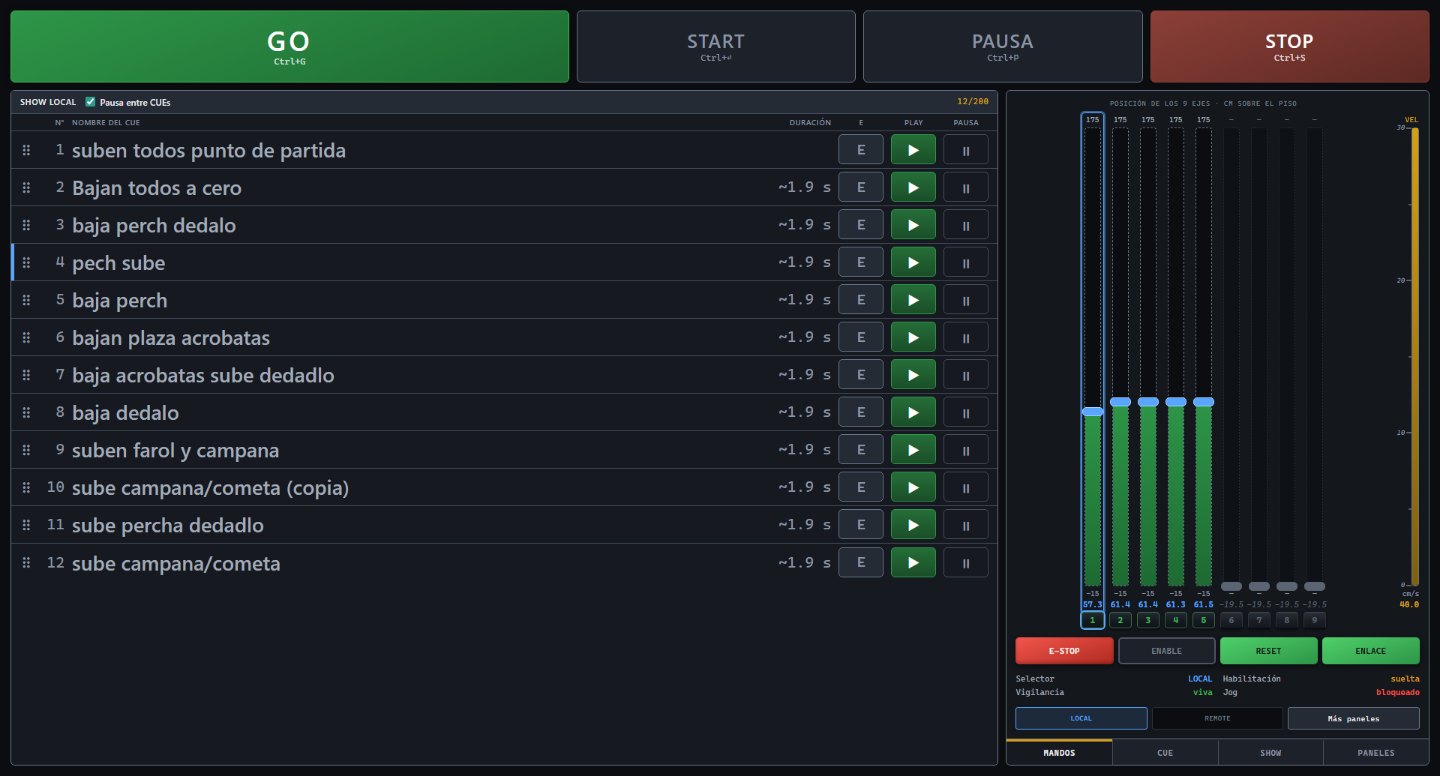Hit the E-STOP button
This screenshot has width=1440, height=776.
click(x=1064, y=651)
